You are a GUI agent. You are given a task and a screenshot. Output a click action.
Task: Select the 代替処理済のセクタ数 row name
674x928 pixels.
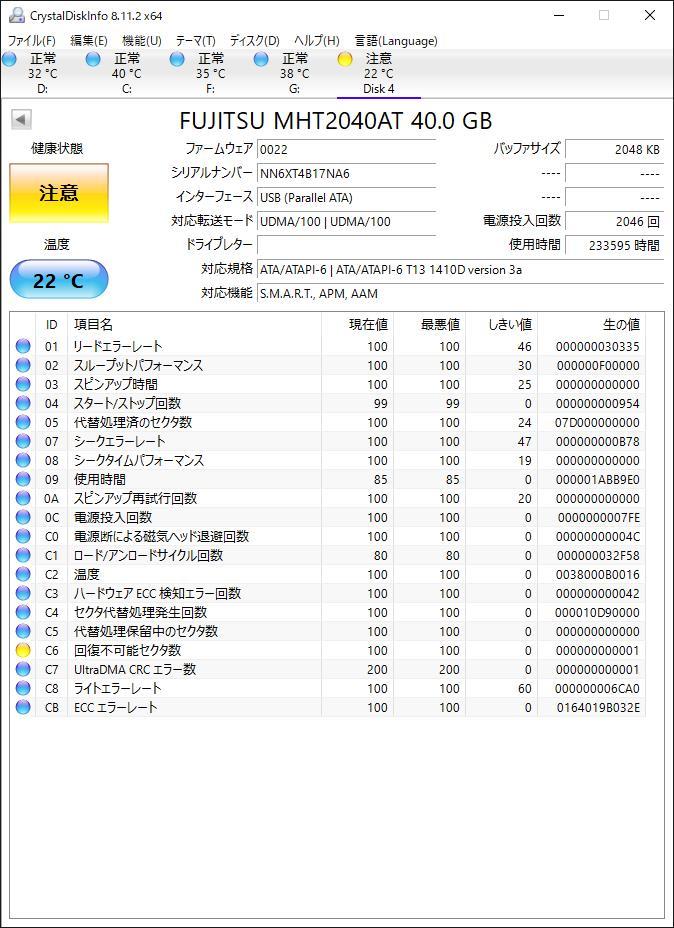132,422
